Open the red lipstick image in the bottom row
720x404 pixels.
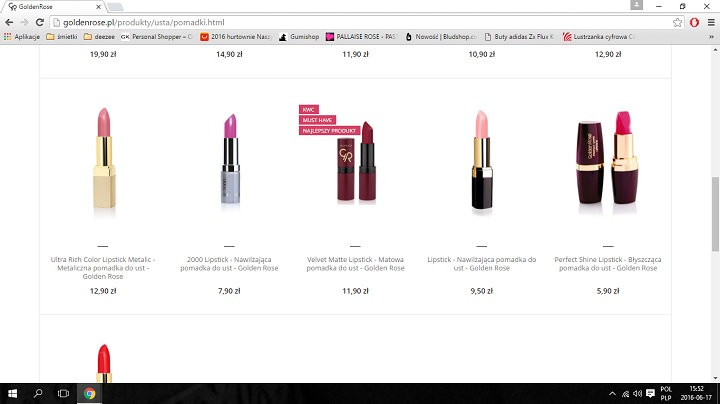pos(104,363)
